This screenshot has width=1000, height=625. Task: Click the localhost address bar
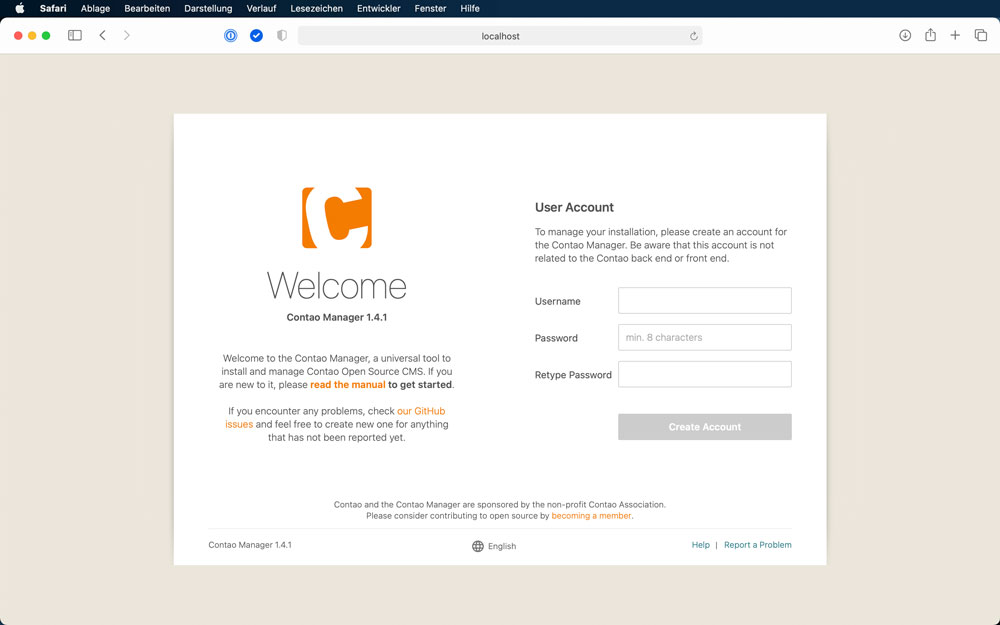tap(500, 36)
